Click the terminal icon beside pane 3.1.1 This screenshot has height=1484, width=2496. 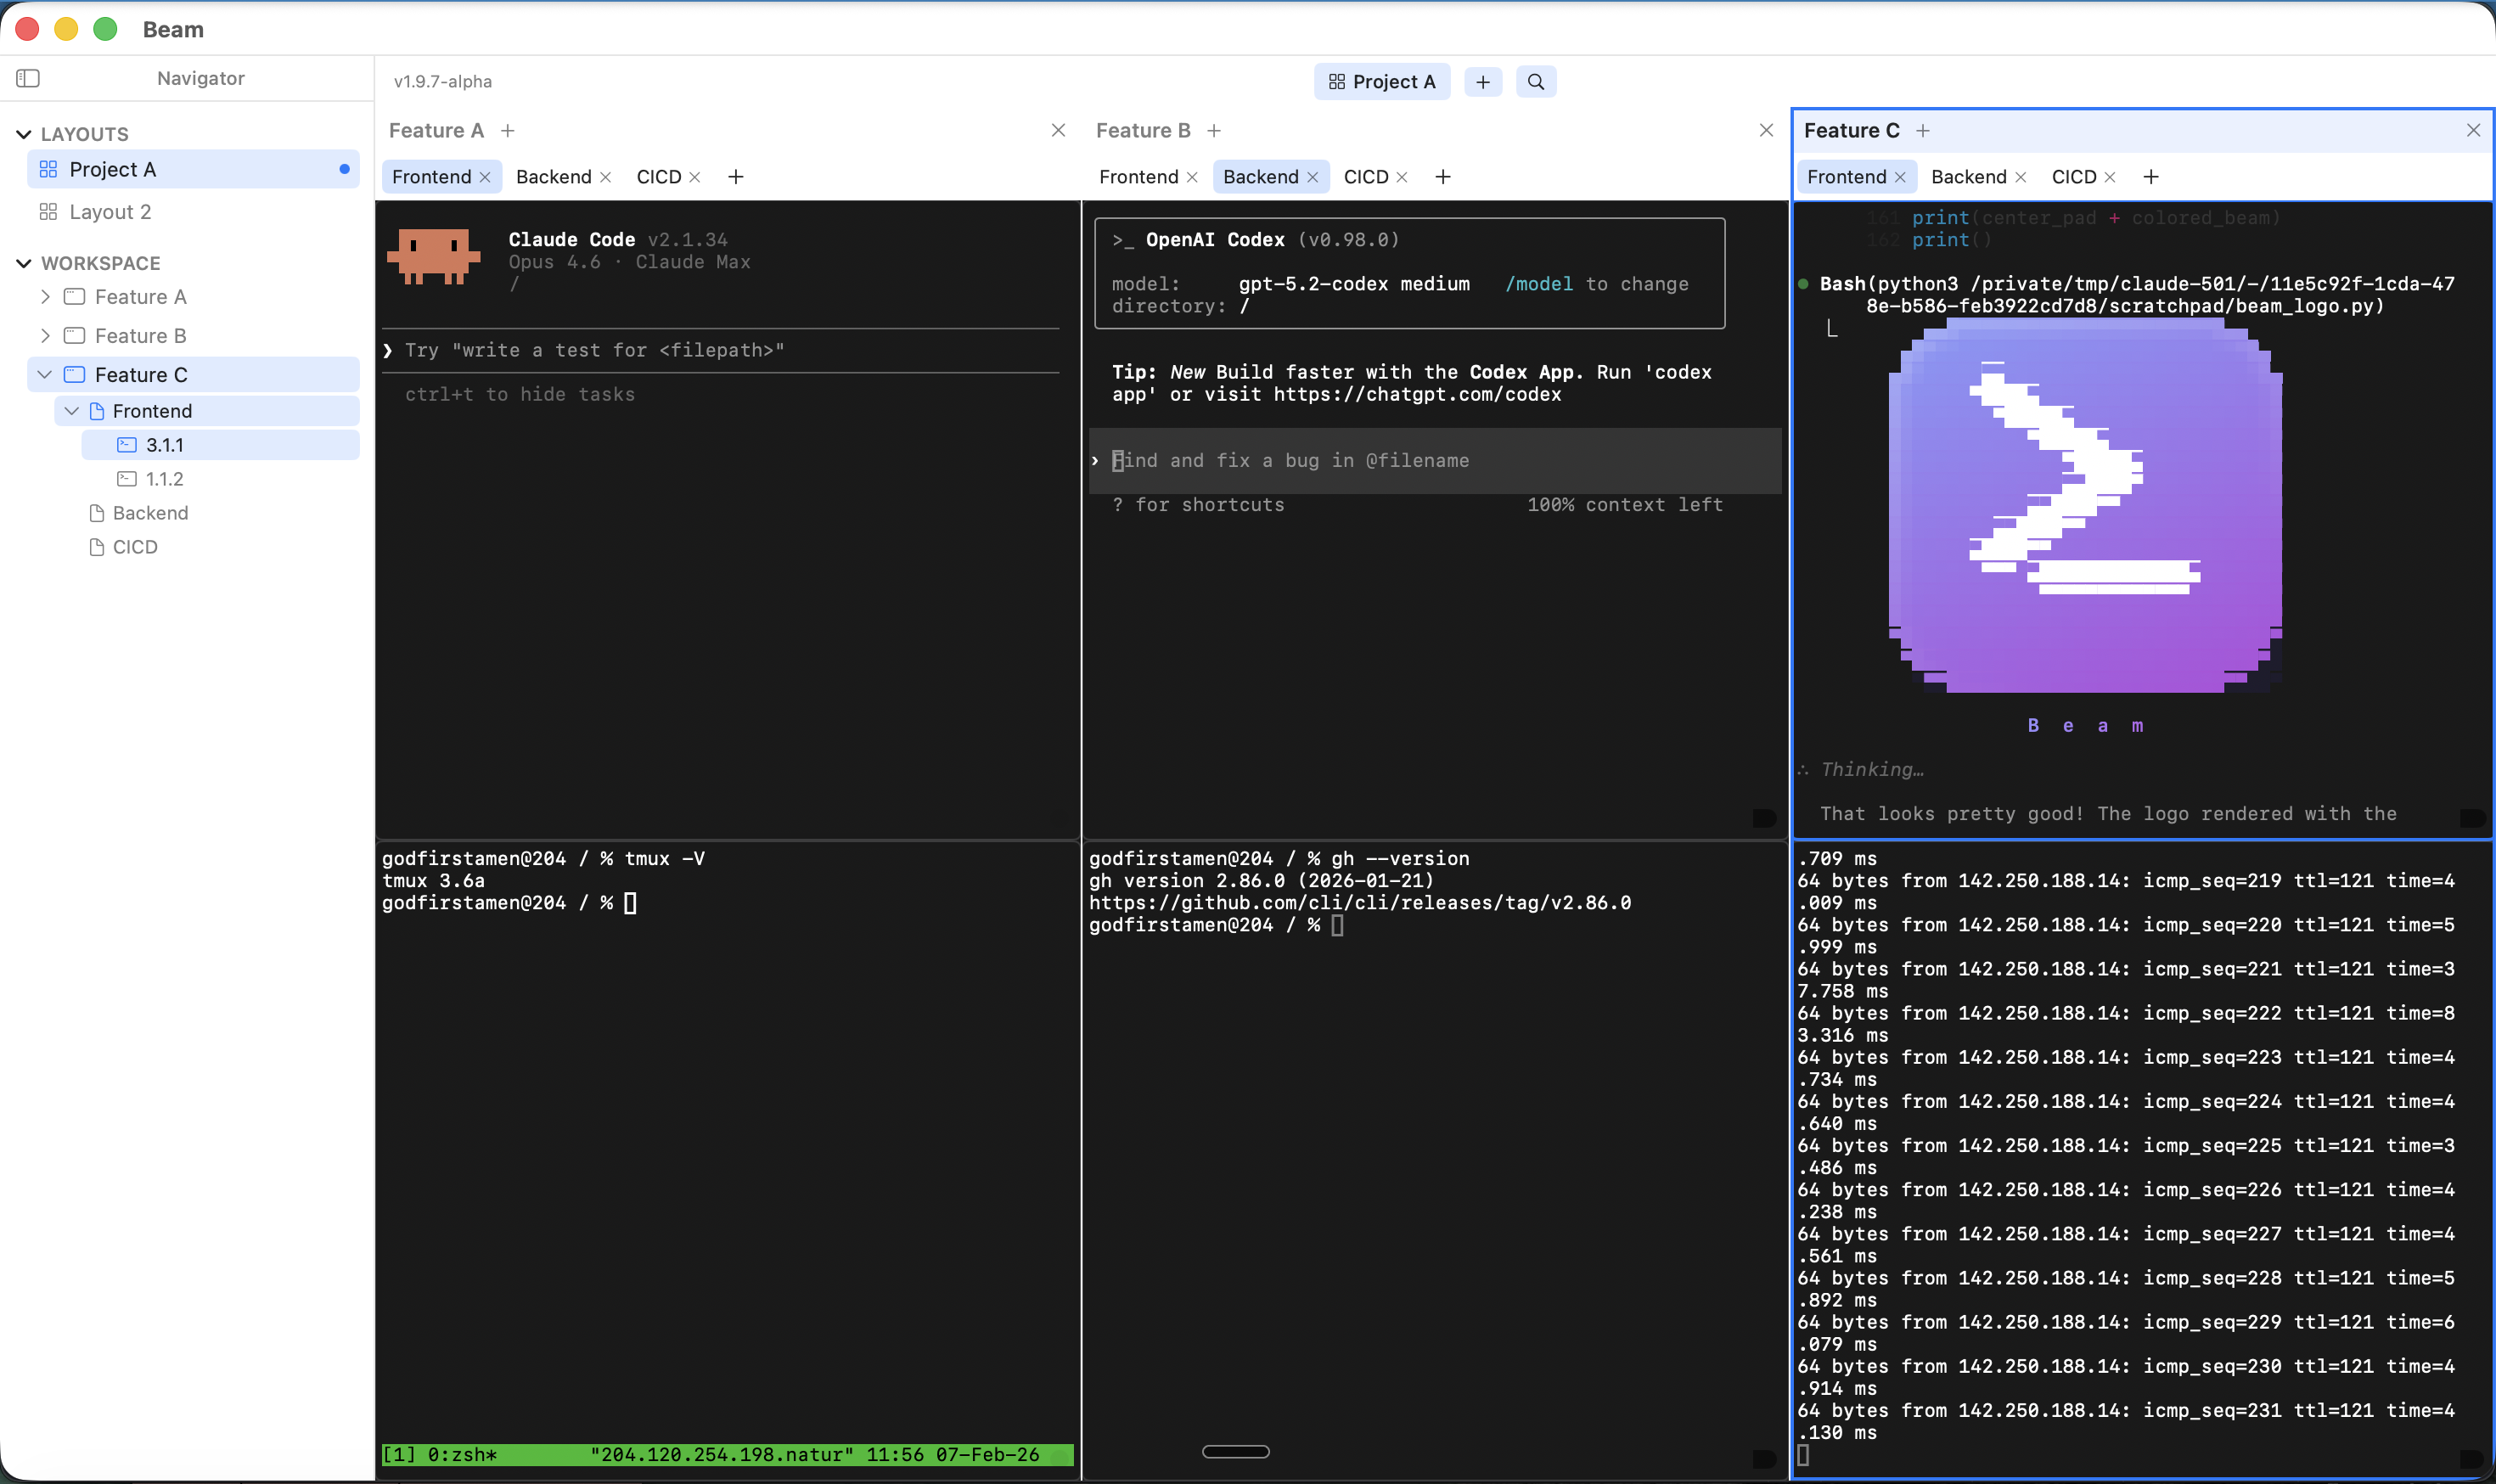(127, 444)
